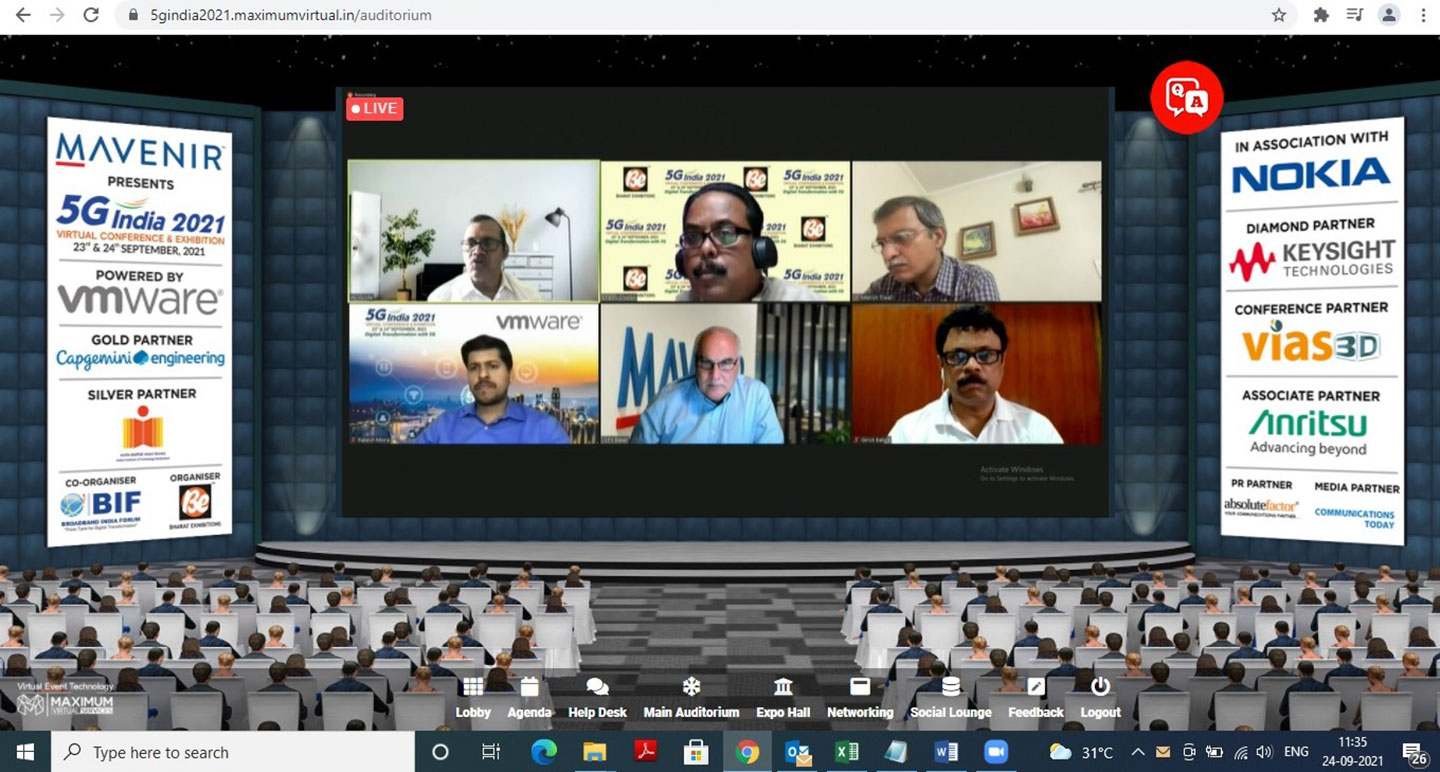Screen dimensions: 1440x772
Task: Open the 31°C weather widget
Action: pyautogui.click(x=1081, y=752)
